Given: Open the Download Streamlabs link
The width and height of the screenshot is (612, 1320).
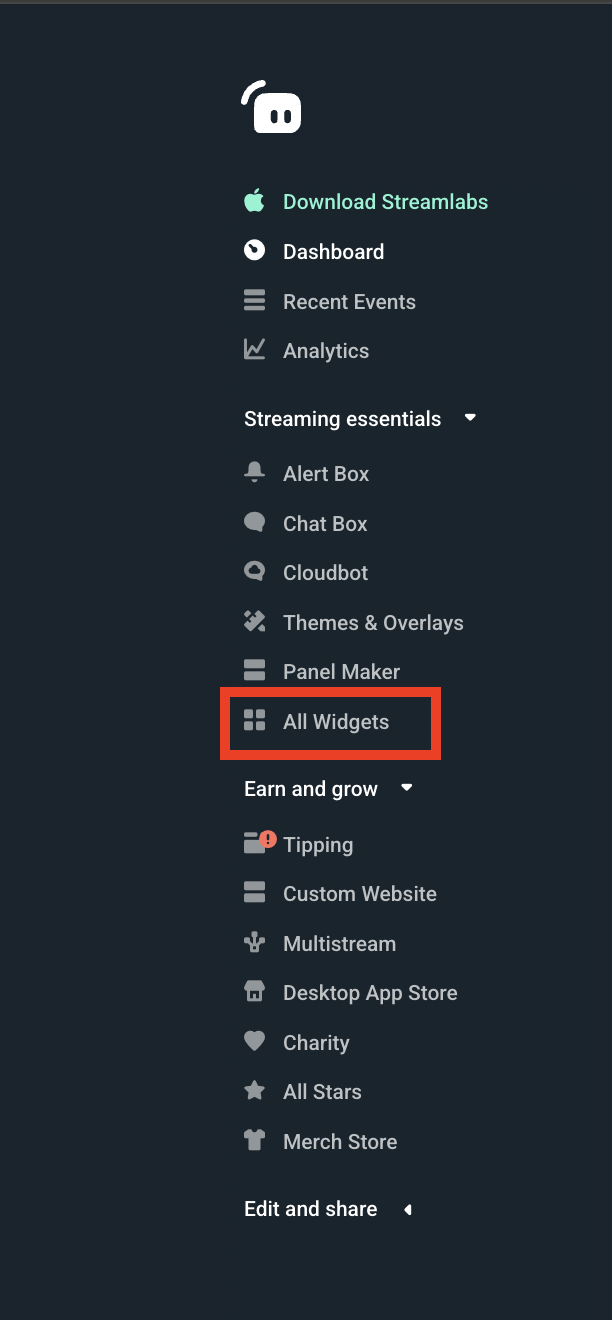Looking at the screenshot, I should coord(386,201).
